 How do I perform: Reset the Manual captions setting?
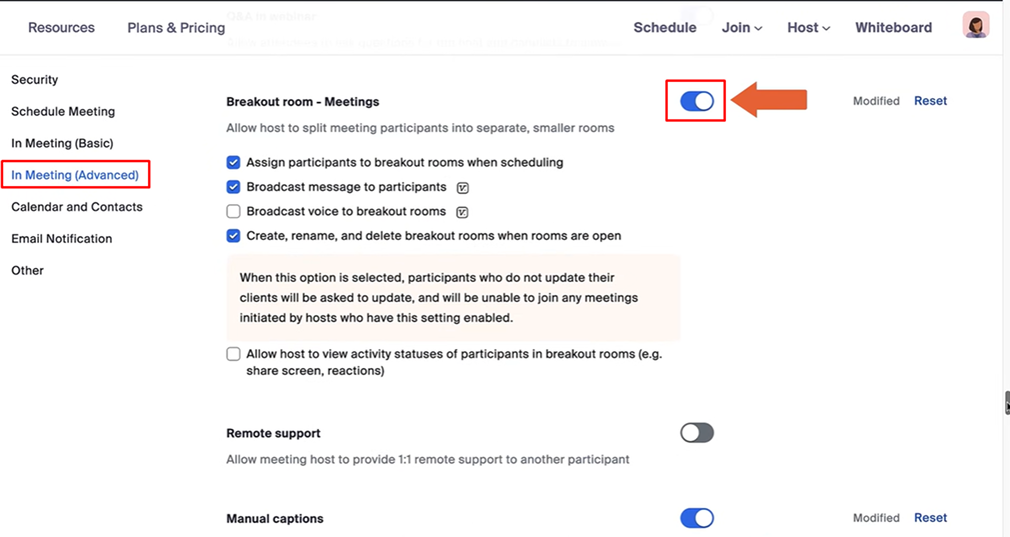(930, 518)
